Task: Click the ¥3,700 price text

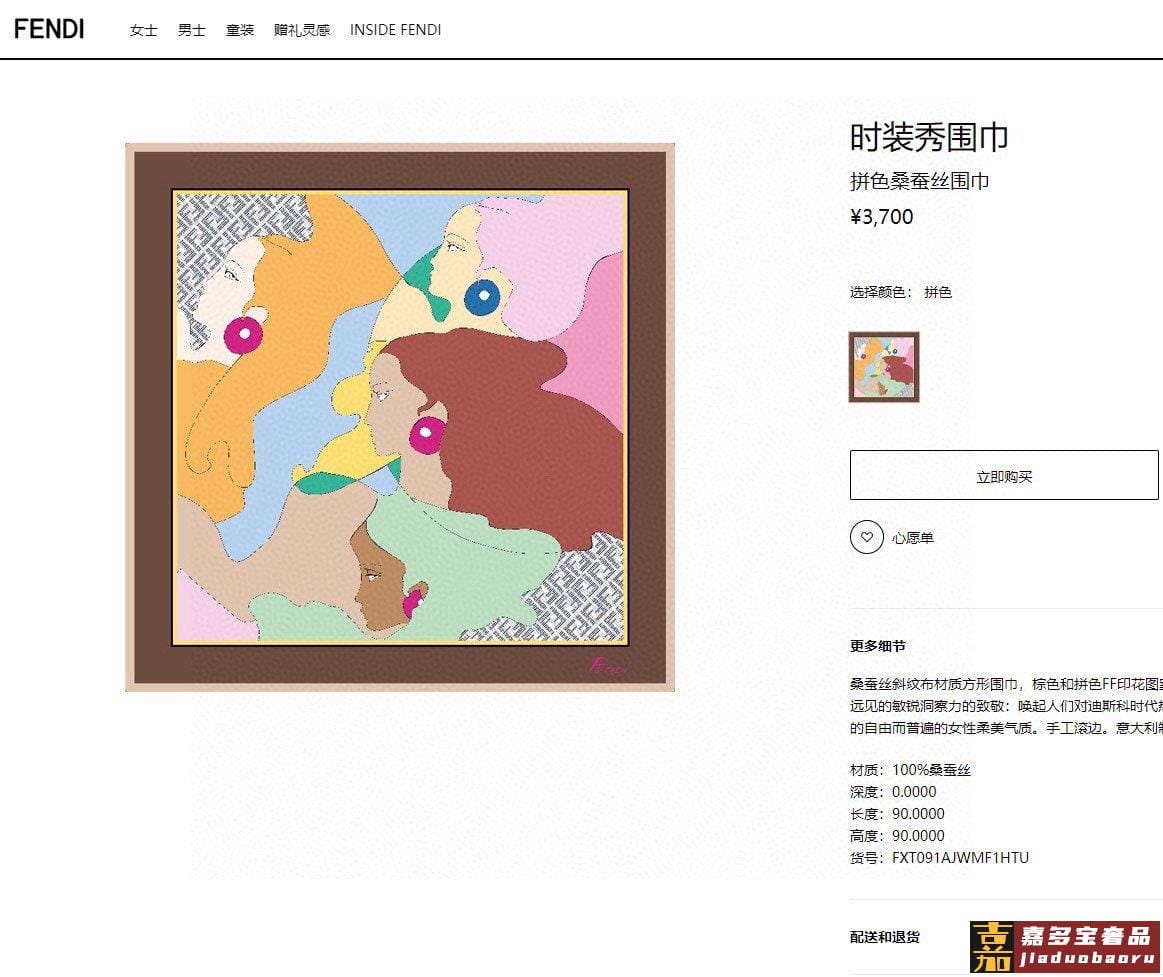Action: tap(881, 217)
